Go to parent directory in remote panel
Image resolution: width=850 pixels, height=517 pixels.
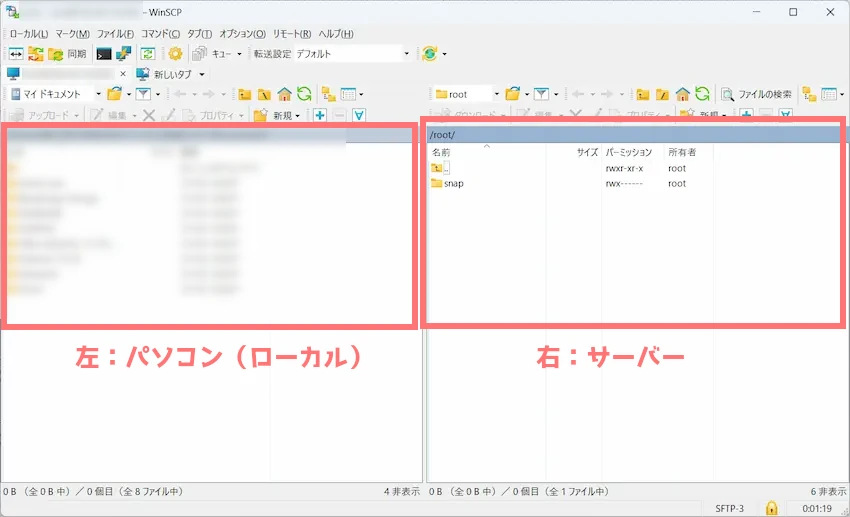coord(642,94)
